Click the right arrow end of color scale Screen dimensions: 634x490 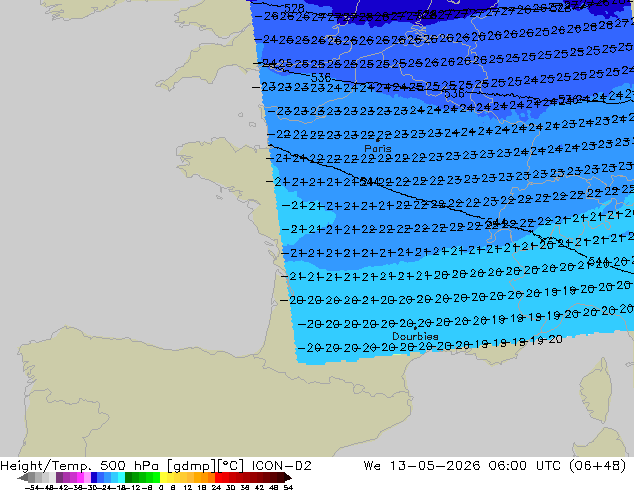coord(288,477)
